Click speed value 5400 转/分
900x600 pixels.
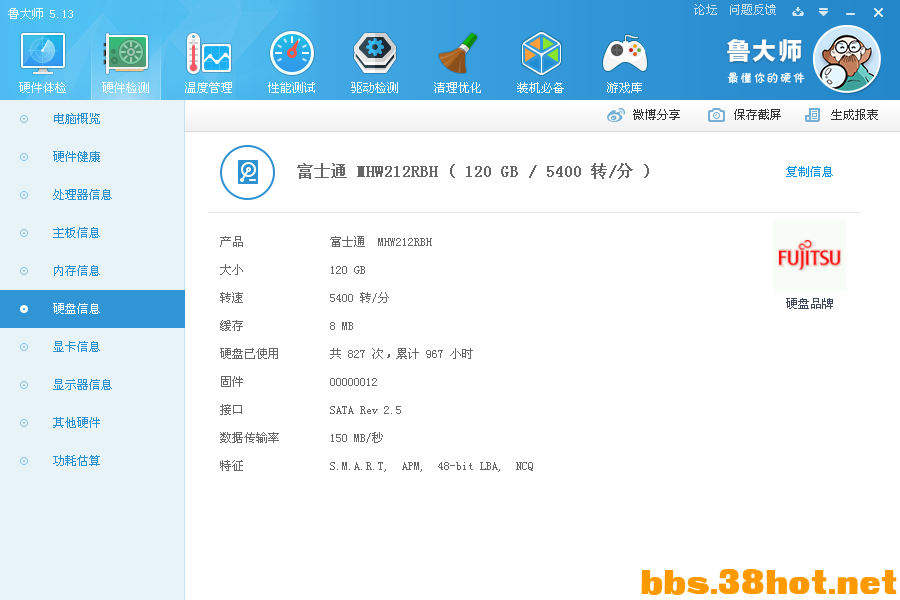[x=359, y=297]
